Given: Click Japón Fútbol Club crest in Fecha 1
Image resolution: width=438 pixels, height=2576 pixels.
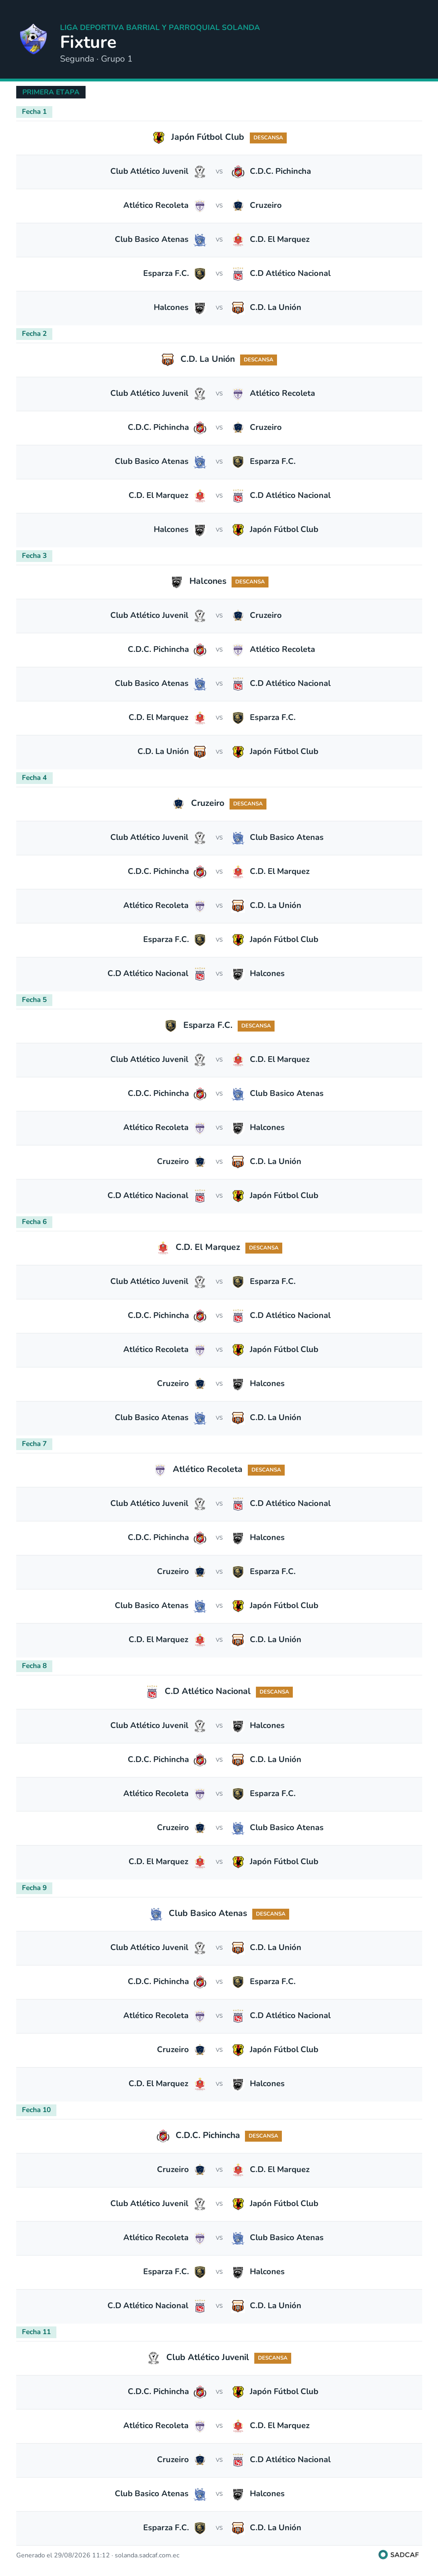Looking at the screenshot, I should pyautogui.click(x=158, y=137).
